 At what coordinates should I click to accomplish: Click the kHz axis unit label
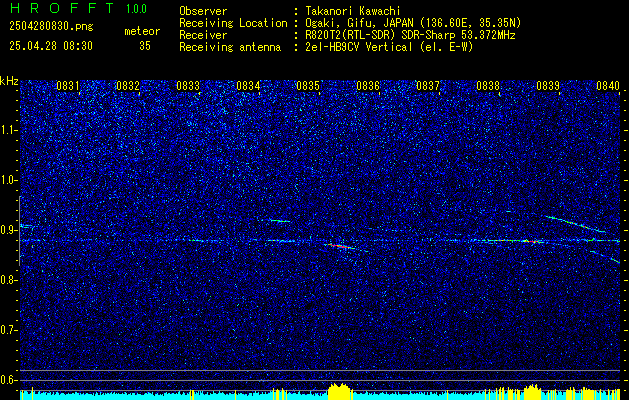tap(9, 81)
